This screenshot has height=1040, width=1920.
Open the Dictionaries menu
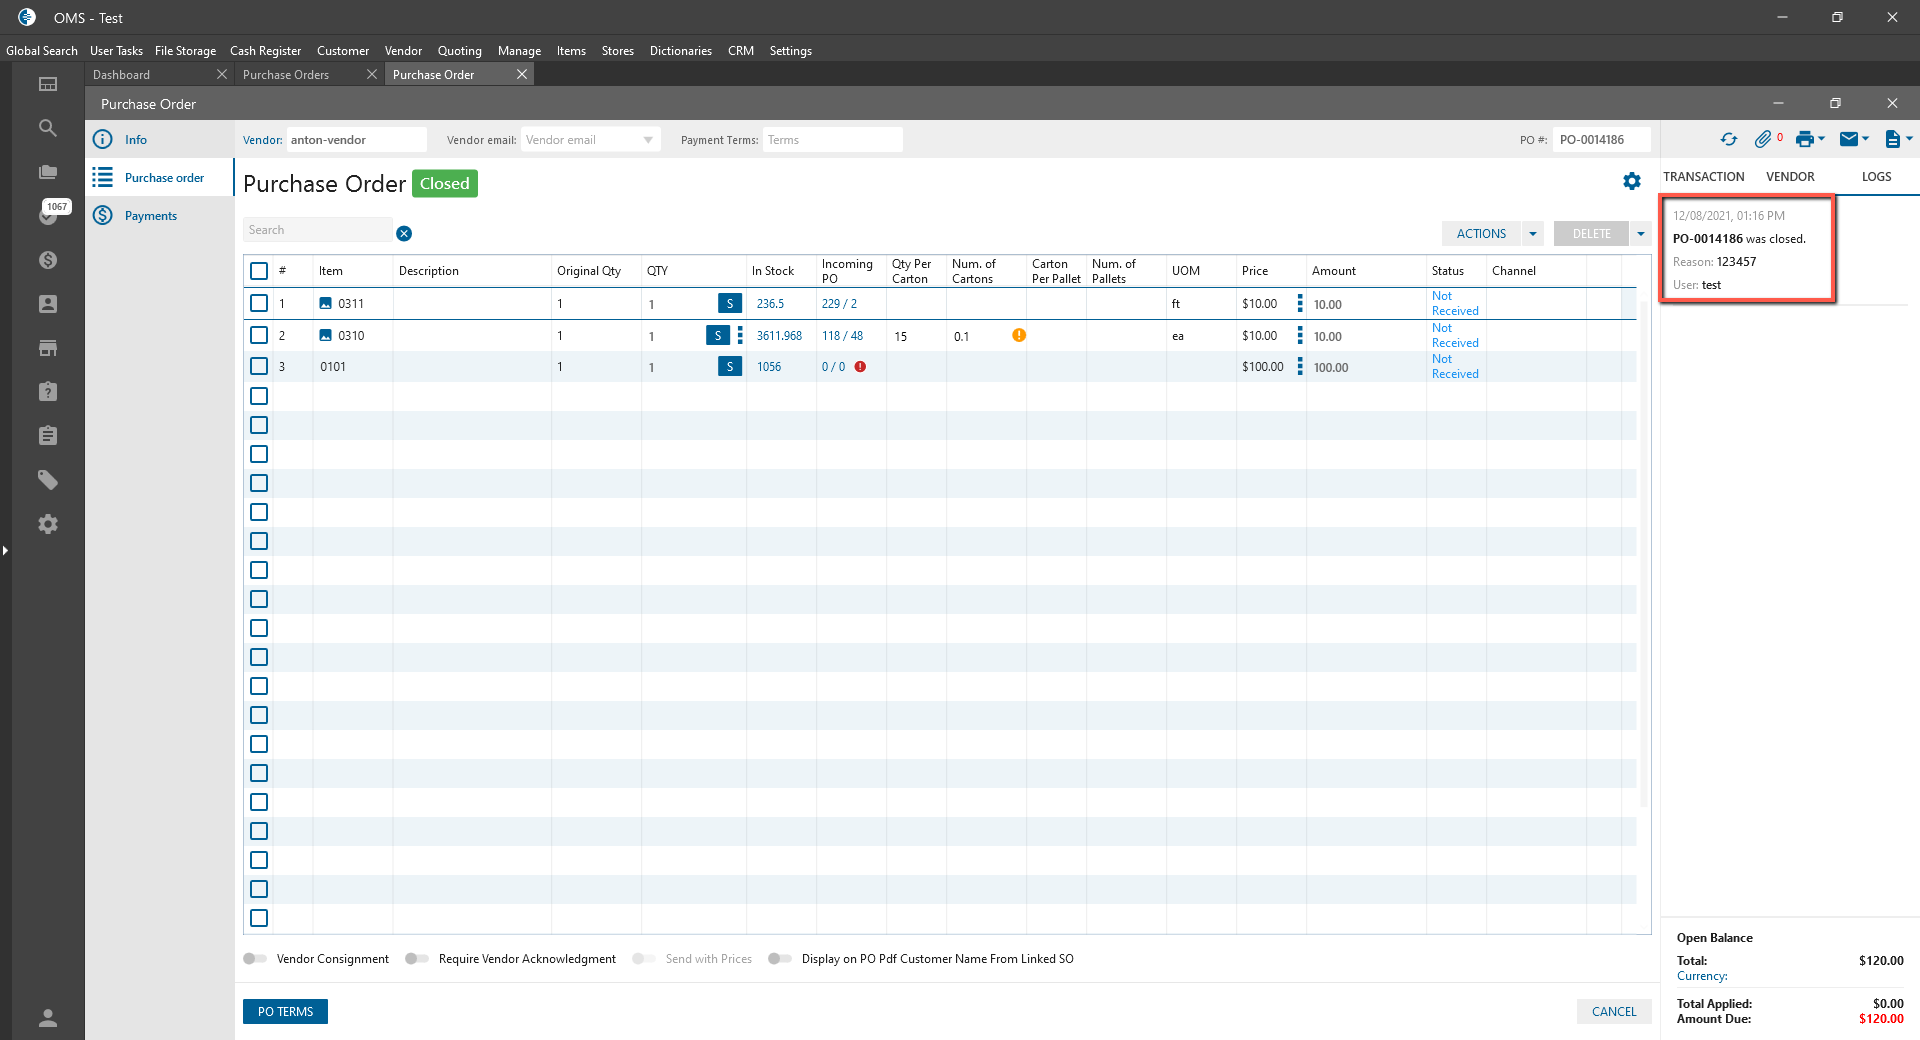[x=680, y=51]
